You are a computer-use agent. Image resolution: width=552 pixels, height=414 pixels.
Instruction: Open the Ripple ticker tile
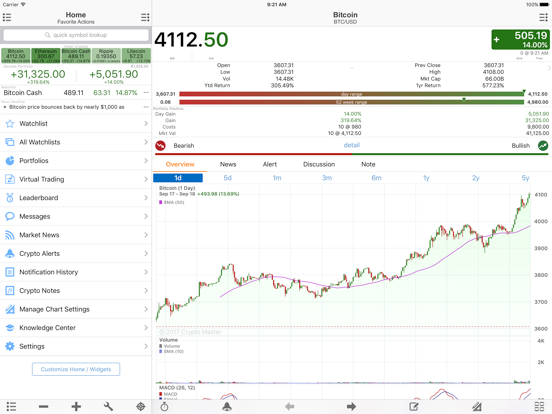click(x=106, y=56)
